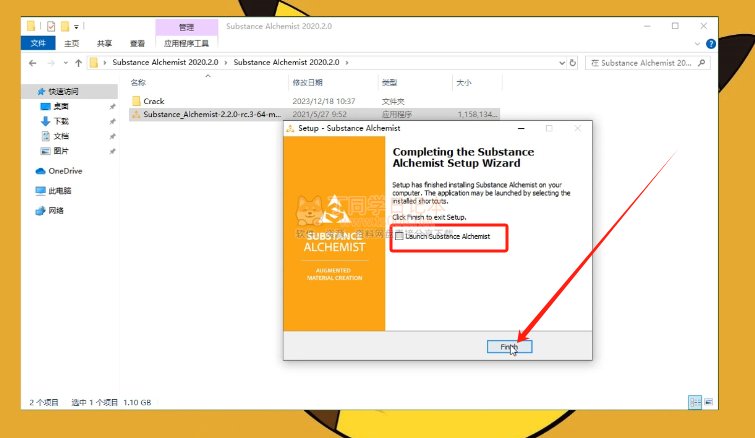This screenshot has width=755, height=438.
Task: Go forward in Explorer navigation
Action: pos(51,63)
